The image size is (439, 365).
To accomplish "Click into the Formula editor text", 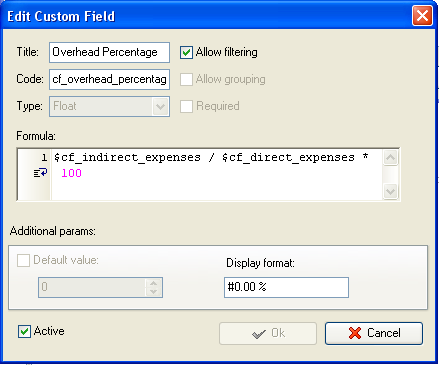I will (217, 174).
